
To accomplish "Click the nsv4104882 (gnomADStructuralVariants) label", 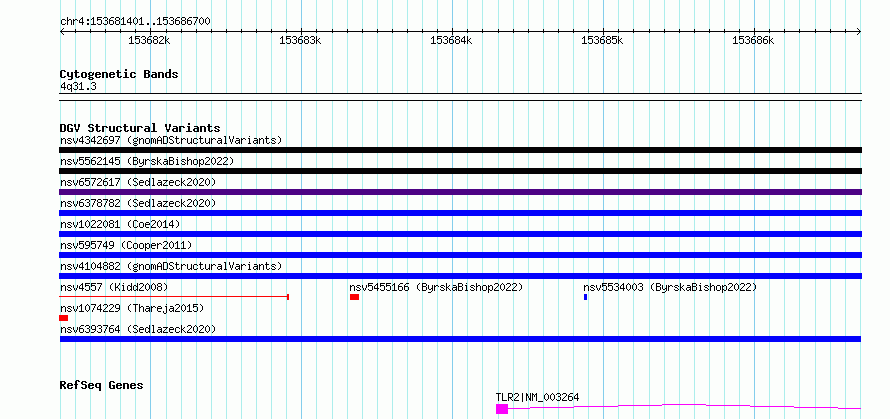I will click(171, 266).
